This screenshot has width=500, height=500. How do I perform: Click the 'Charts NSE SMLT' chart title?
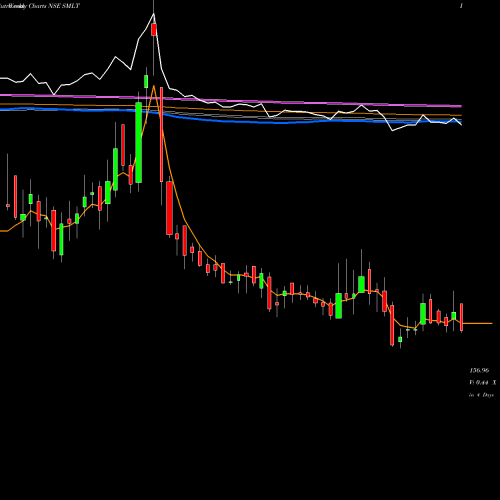tap(54, 6)
